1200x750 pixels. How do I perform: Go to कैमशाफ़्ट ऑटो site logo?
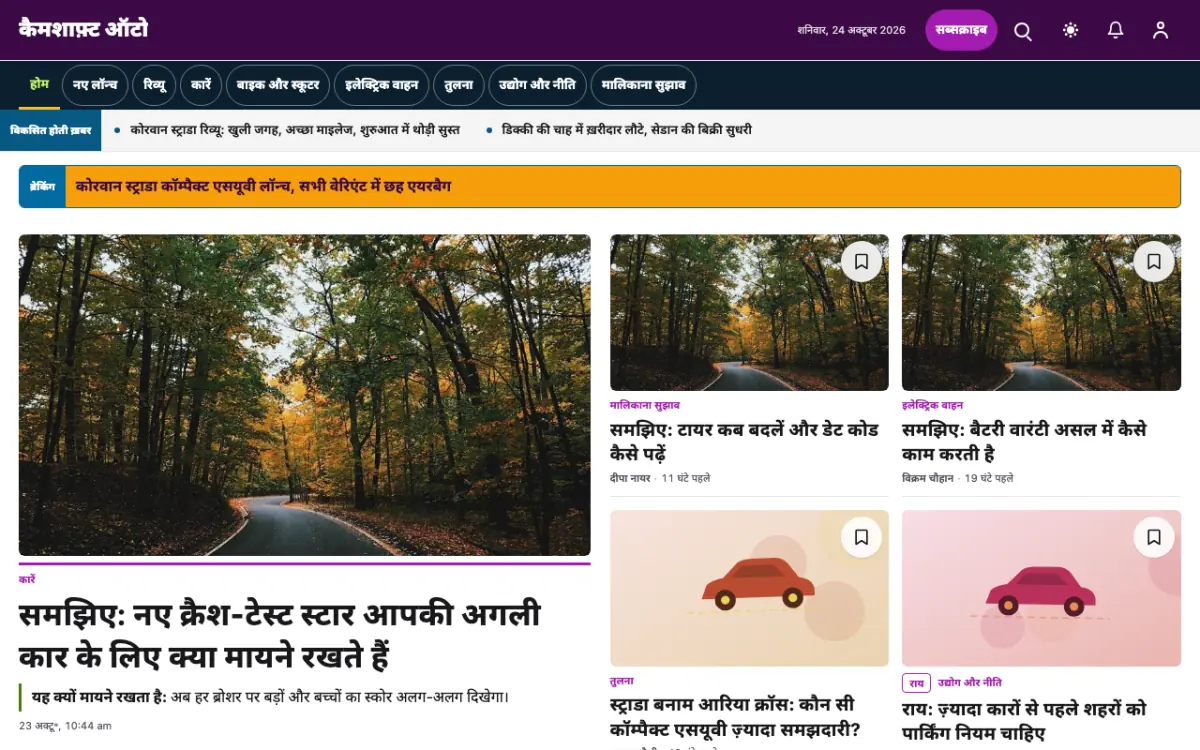[x=83, y=29]
